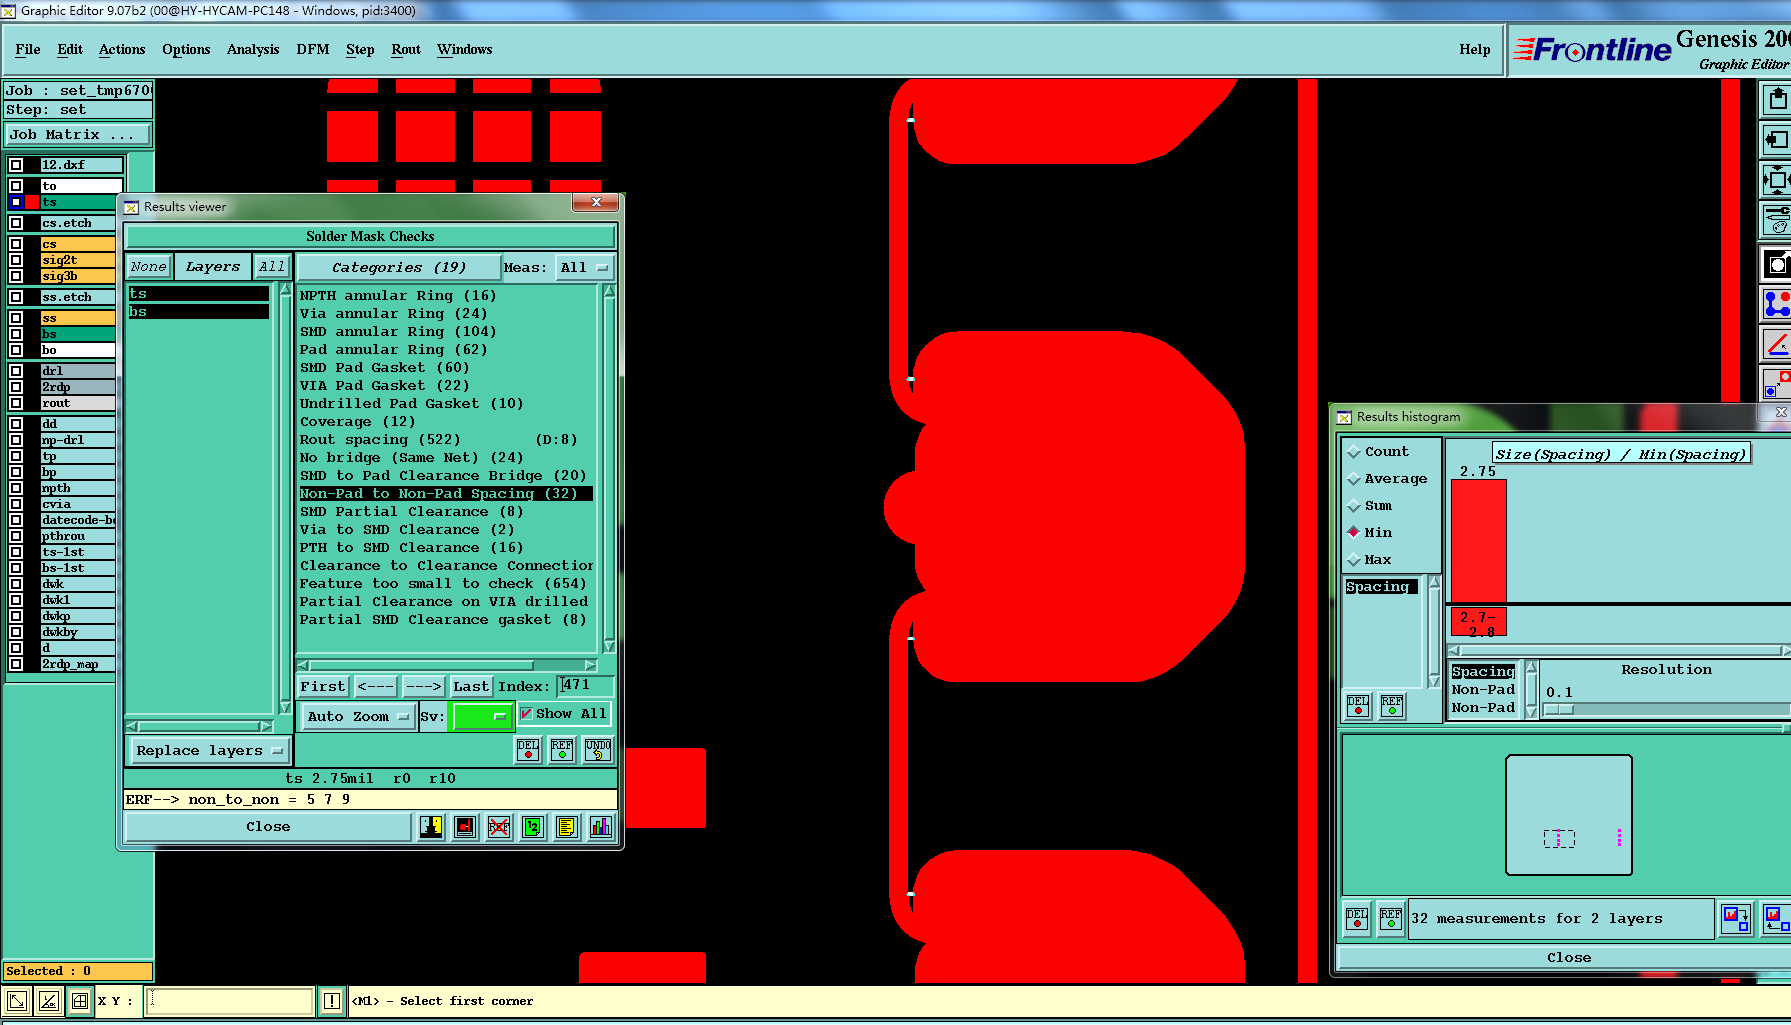Open the Job Matrix ... button

[78, 134]
